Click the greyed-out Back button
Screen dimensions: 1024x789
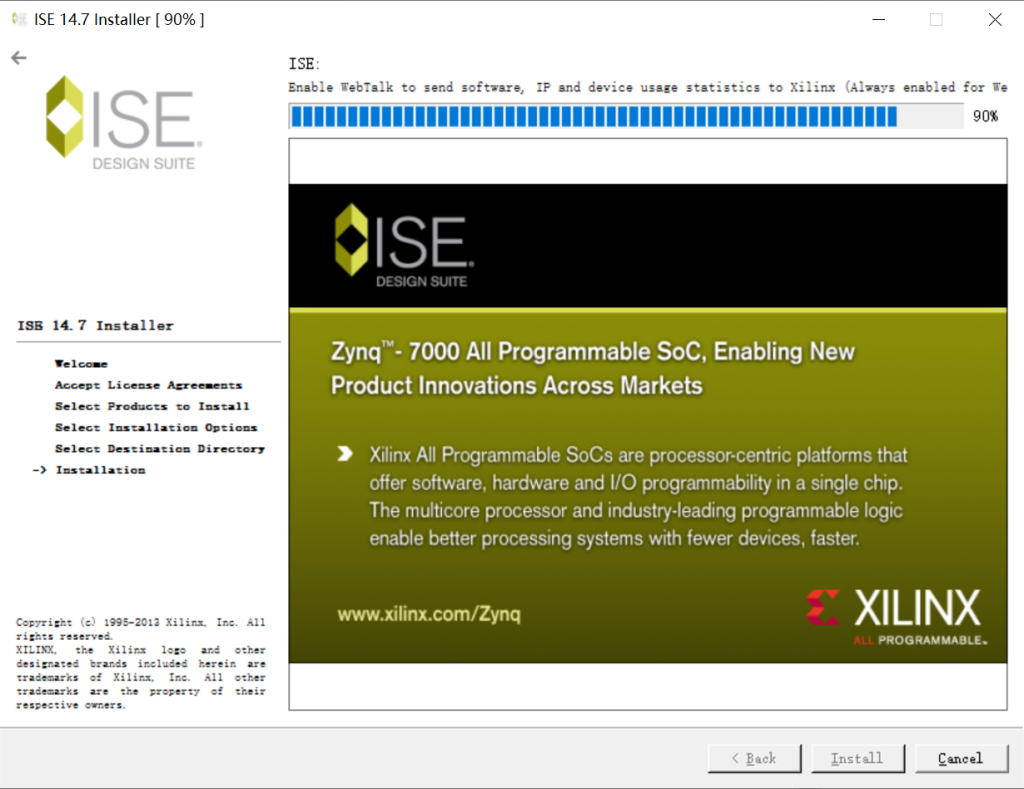[754, 759]
